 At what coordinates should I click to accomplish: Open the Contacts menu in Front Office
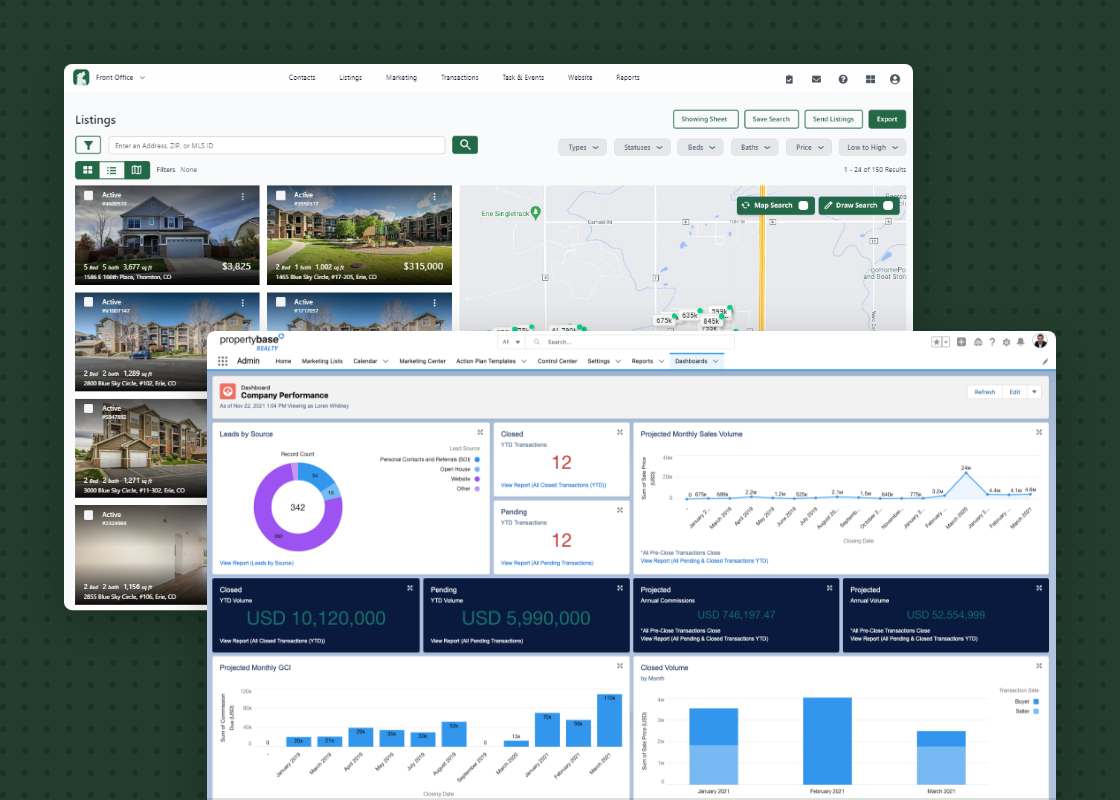click(301, 78)
